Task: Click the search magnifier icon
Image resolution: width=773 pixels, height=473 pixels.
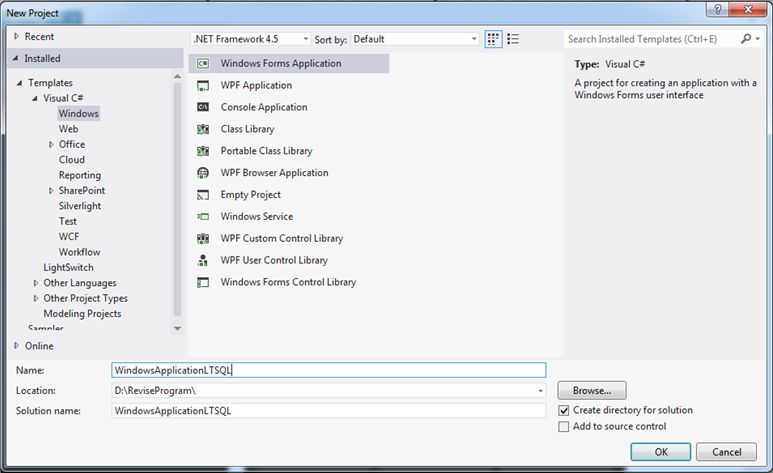Action: 746,38
